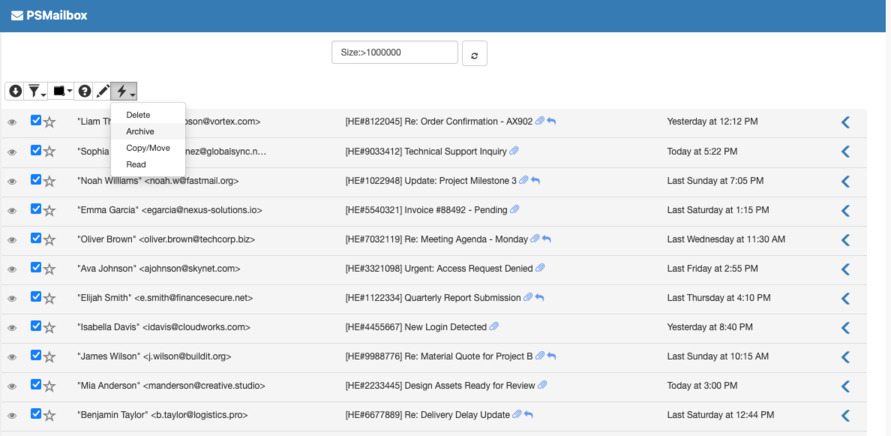Viewport: 891px width, 436px height.
Task: Expand Isabella Davis email with chevron
Action: click(845, 327)
